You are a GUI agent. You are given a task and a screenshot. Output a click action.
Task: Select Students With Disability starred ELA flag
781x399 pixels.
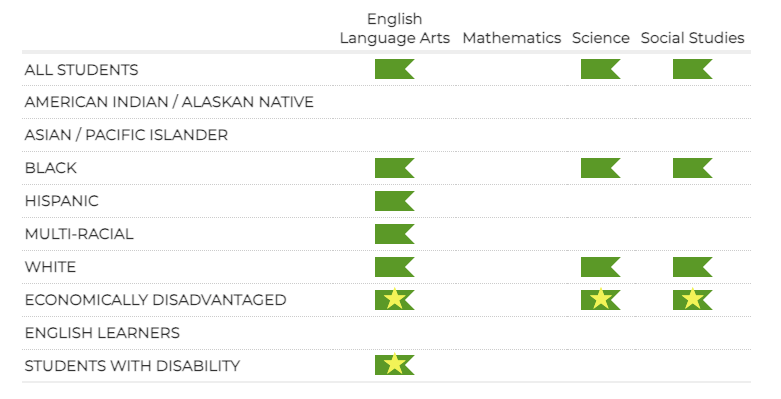point(394,365)
